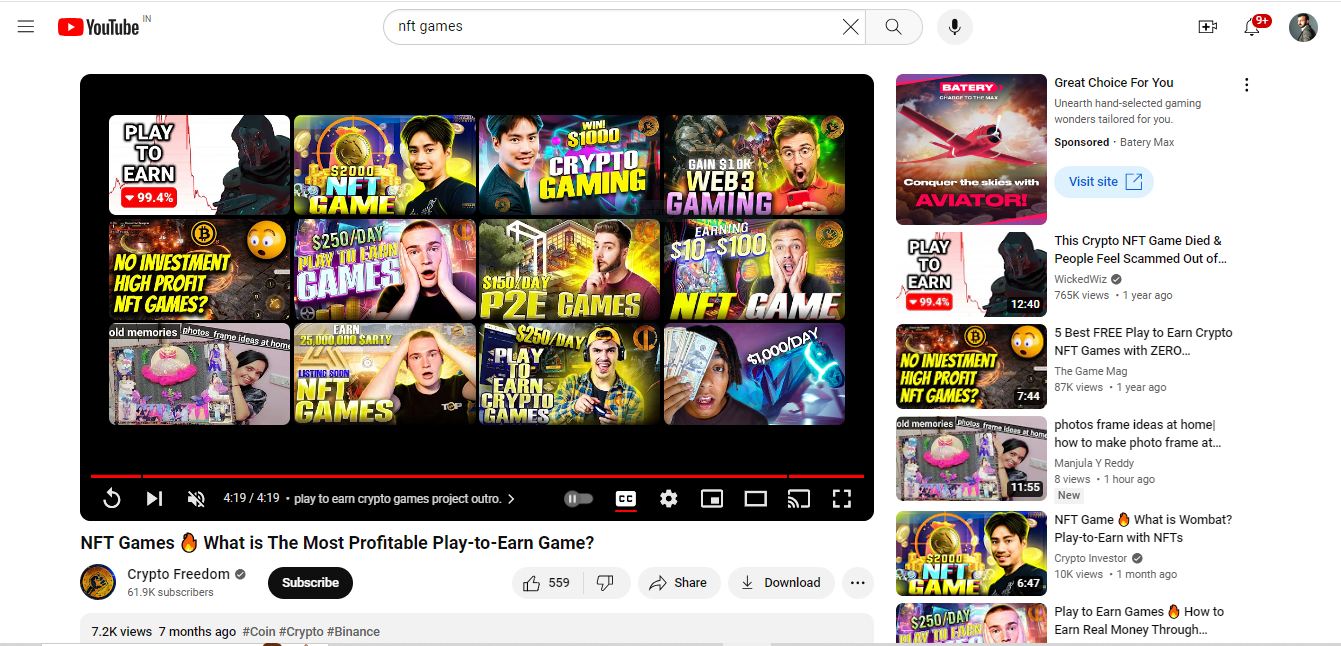The image size is (1341, 646).
Task: Select end screen PLAY TO EARN CRYPTO GAMES thumbnail
Action: pyautogui.click(x=570, y=374)
